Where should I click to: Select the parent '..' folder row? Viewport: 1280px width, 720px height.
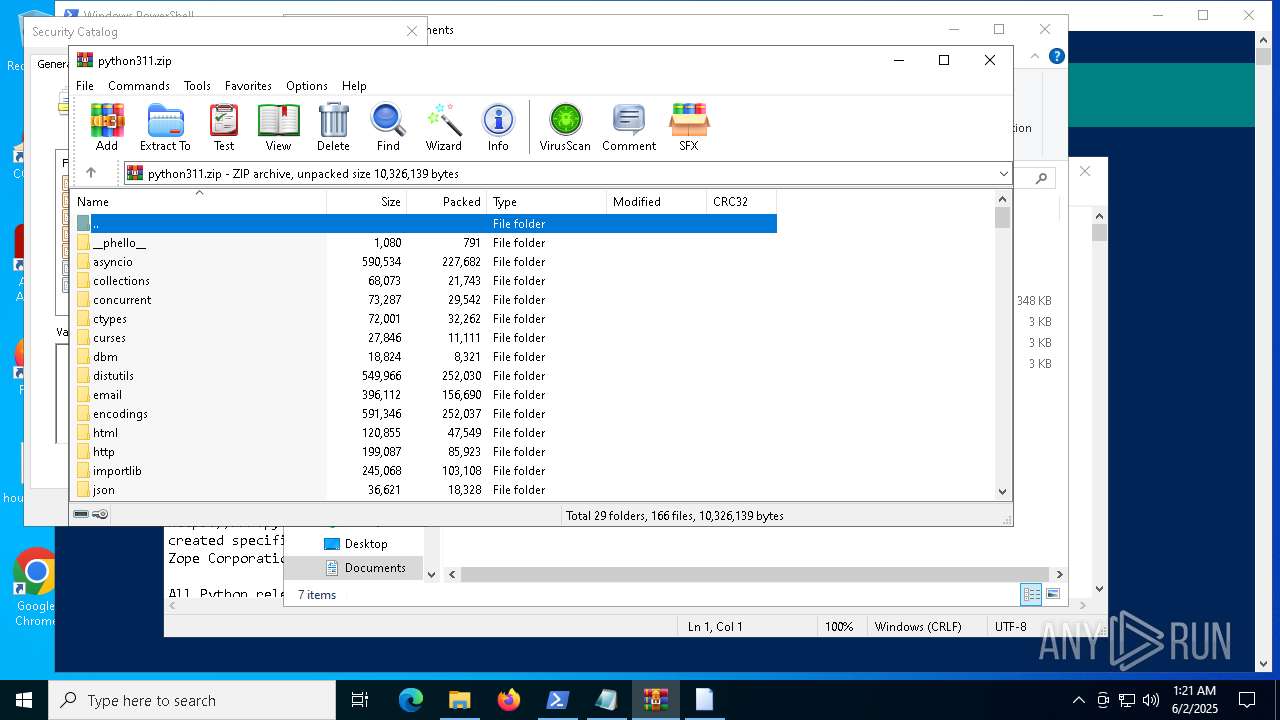pos(426,224)
